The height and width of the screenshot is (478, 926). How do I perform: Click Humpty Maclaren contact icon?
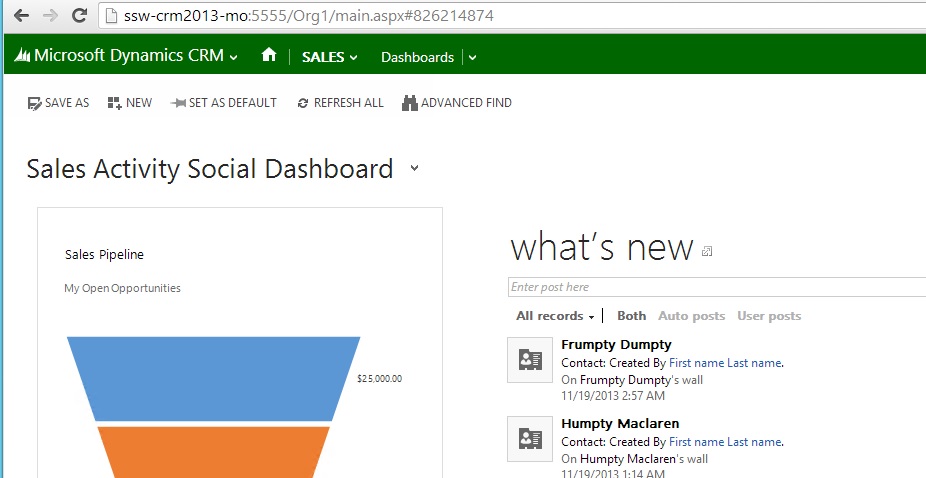coord(529,438)
